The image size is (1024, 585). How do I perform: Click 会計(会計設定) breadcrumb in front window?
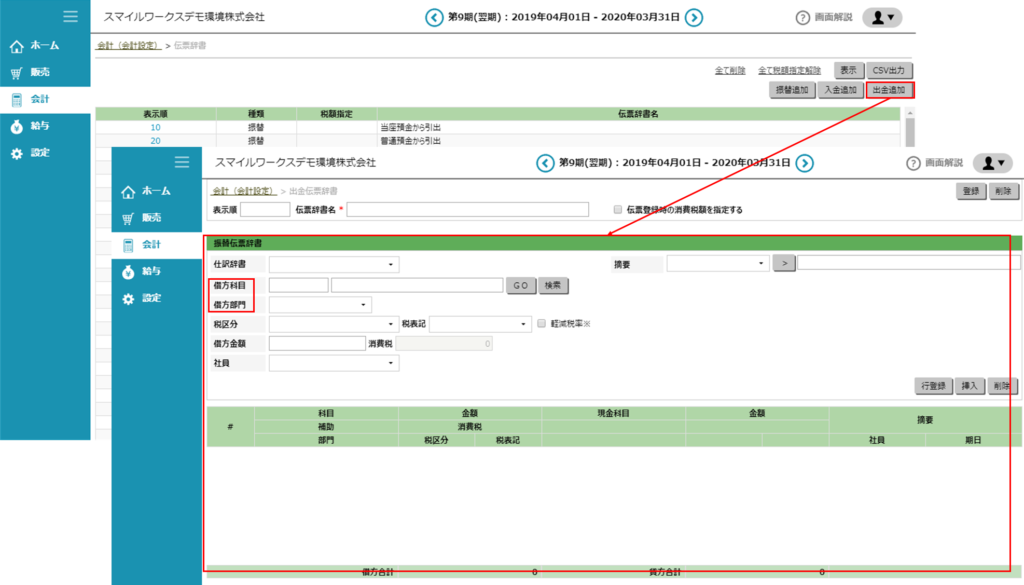pos(244,191)
